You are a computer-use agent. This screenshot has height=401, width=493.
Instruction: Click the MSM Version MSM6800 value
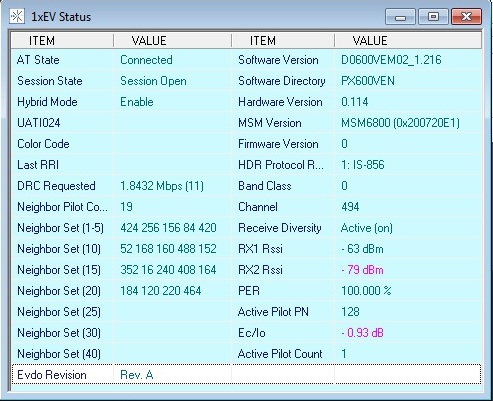pos(400,123)
